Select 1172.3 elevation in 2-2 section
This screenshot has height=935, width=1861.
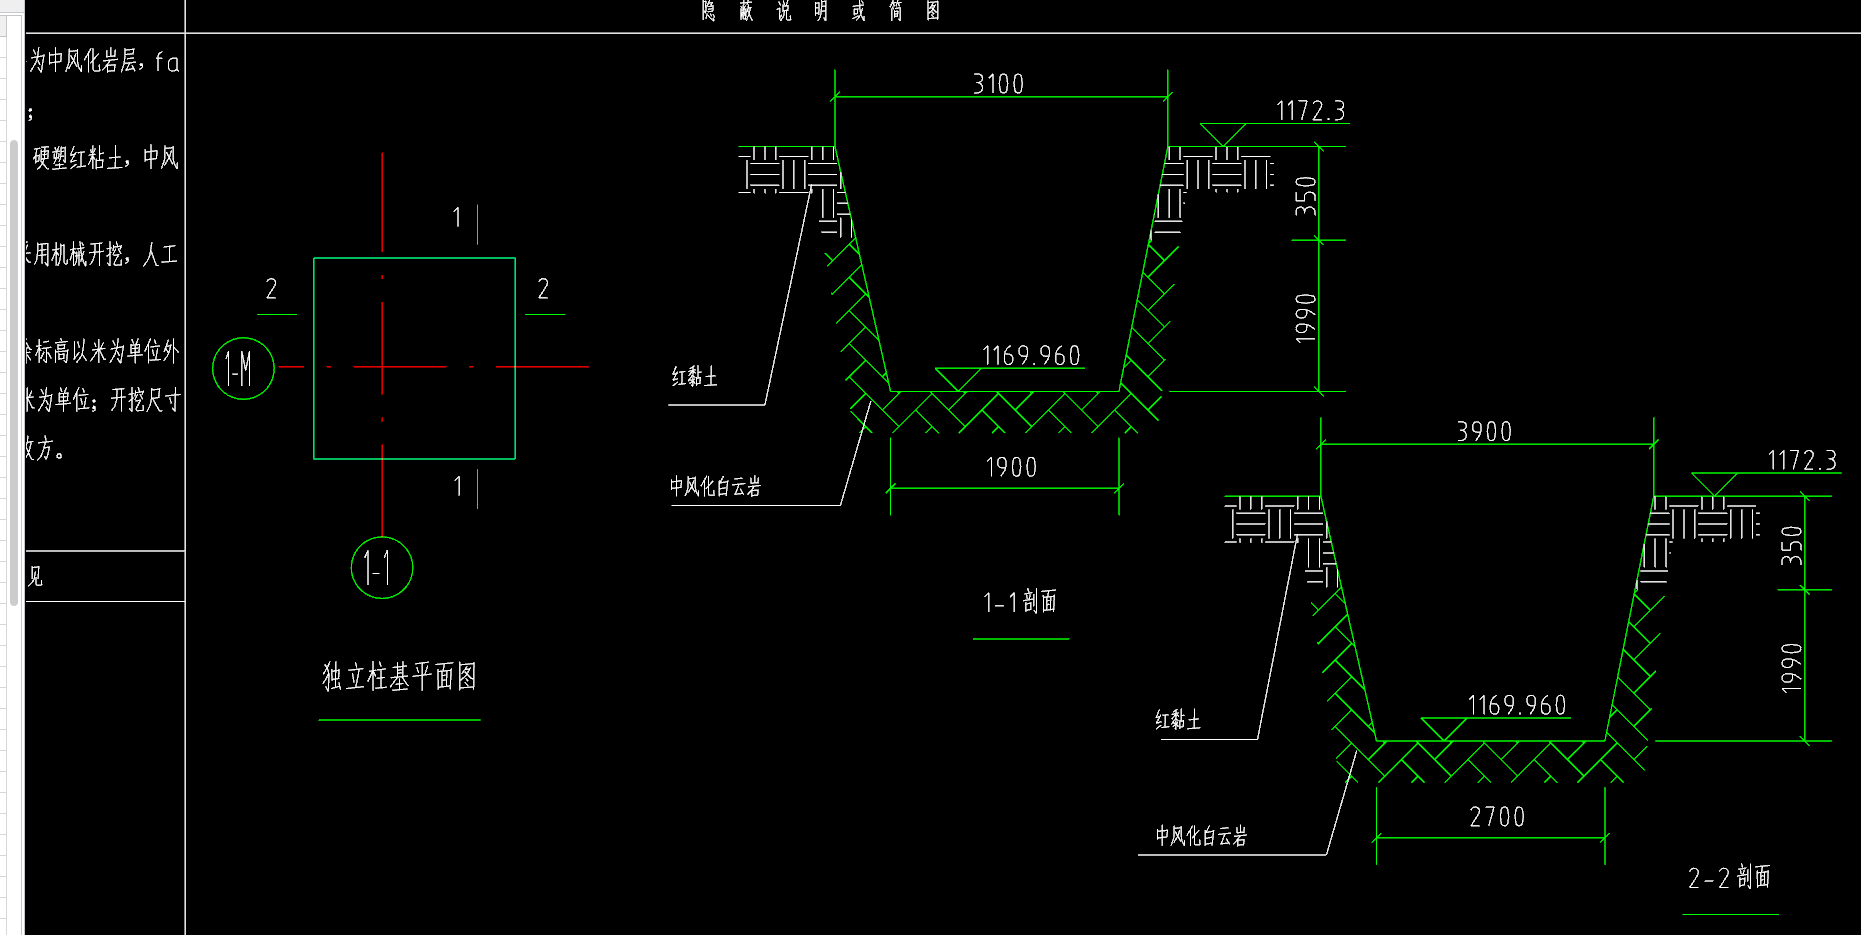1802,460
